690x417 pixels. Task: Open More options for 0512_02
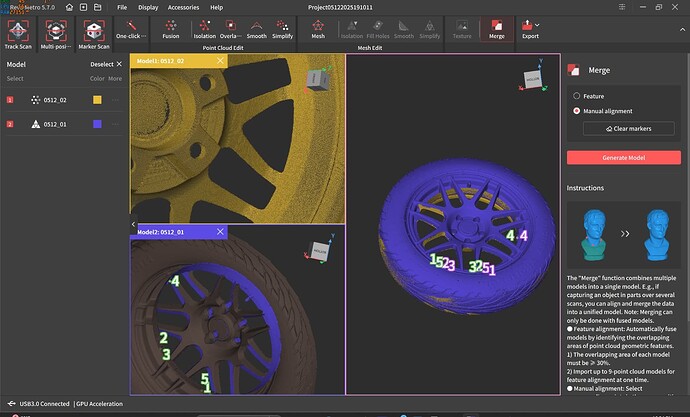pos(115,100)
